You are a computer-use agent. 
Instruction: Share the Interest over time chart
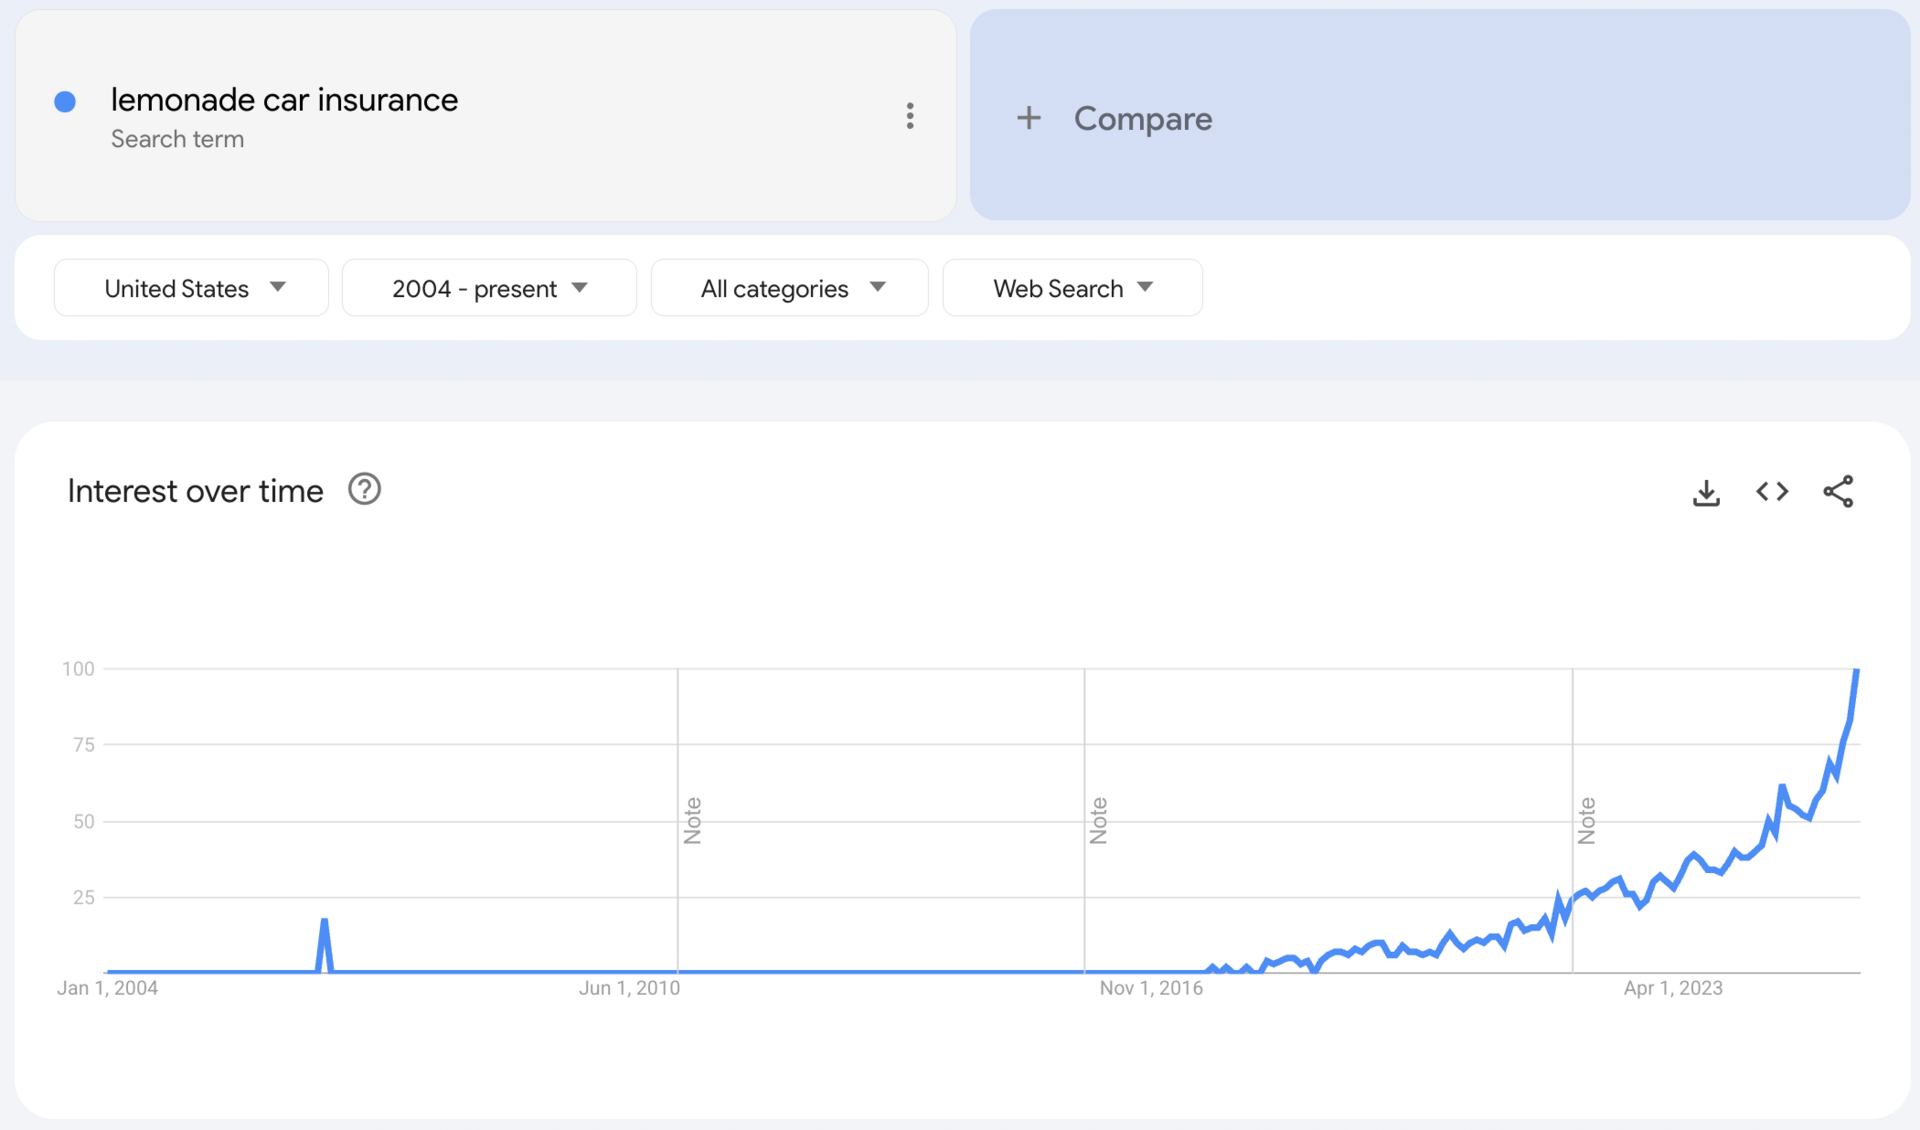click(1838, 492)
